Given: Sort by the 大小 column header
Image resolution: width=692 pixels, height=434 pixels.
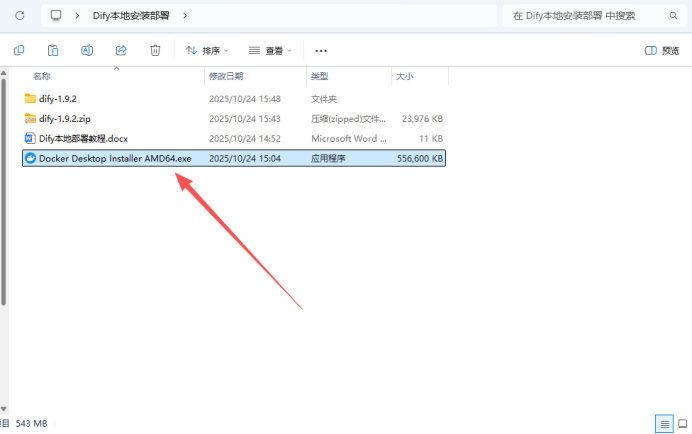Looking at the screenshot, I should [x=405, y=76].
